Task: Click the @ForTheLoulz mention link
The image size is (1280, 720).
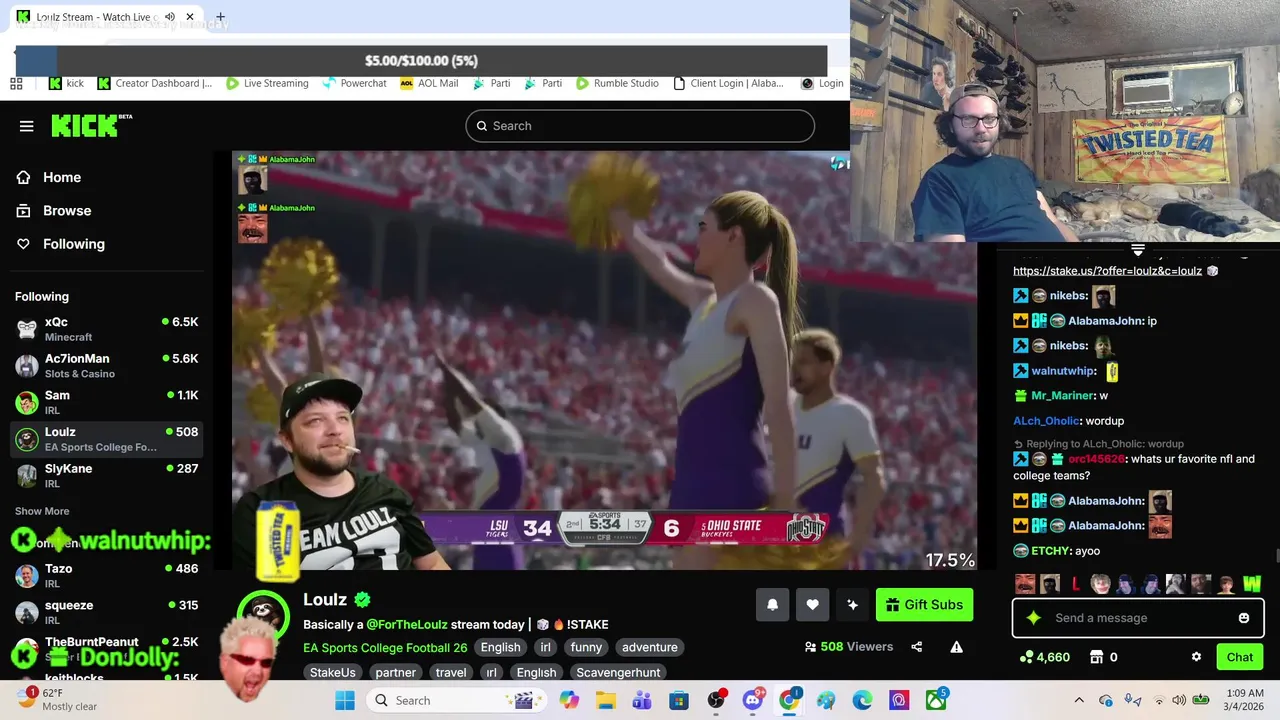Action: (x=406, y=624)
